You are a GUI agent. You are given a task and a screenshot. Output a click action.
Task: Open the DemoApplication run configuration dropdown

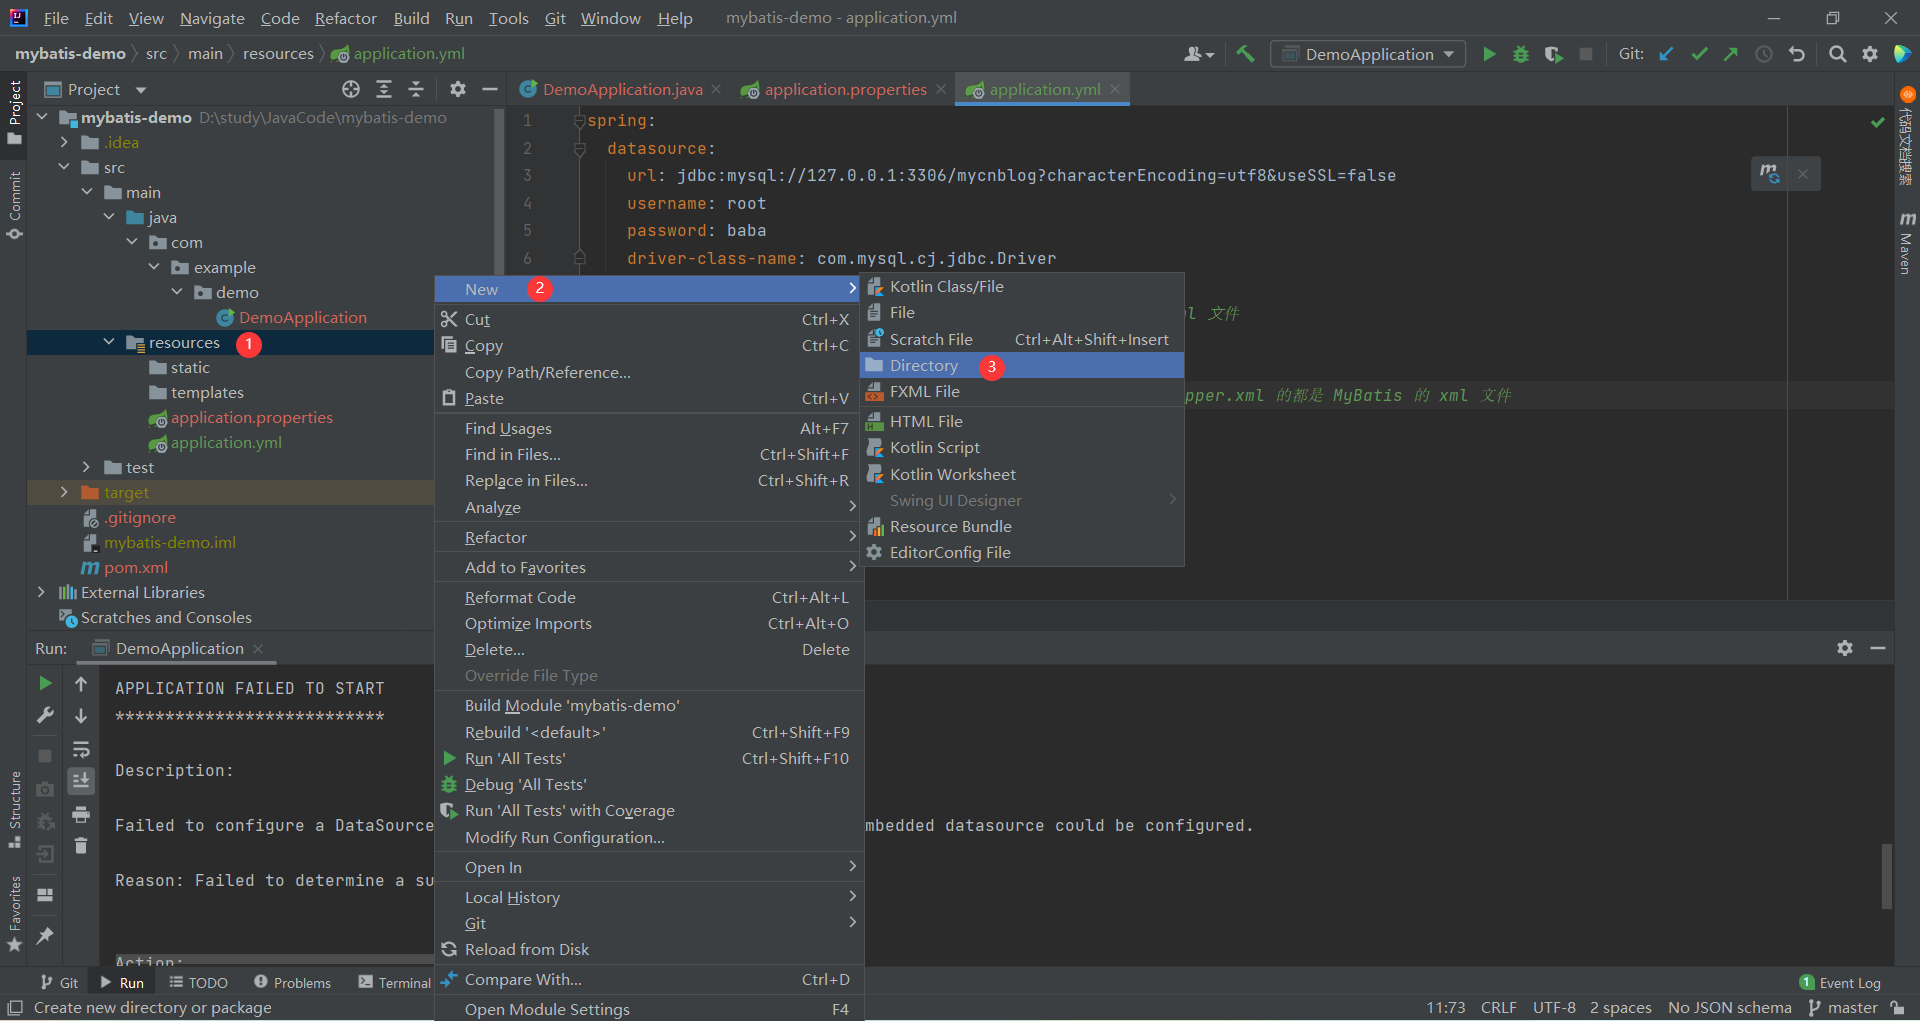click(x=1368, y=54)
